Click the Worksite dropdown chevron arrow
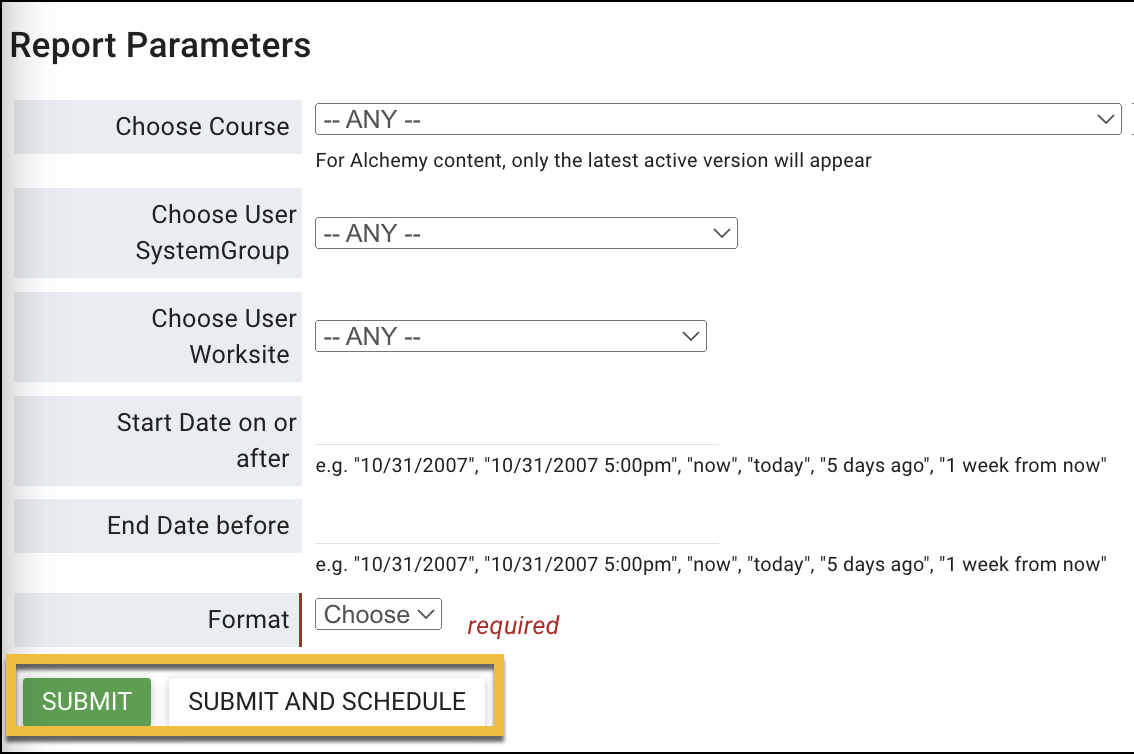The width and height of the screenshot is (1134, 754). (691, 336)
